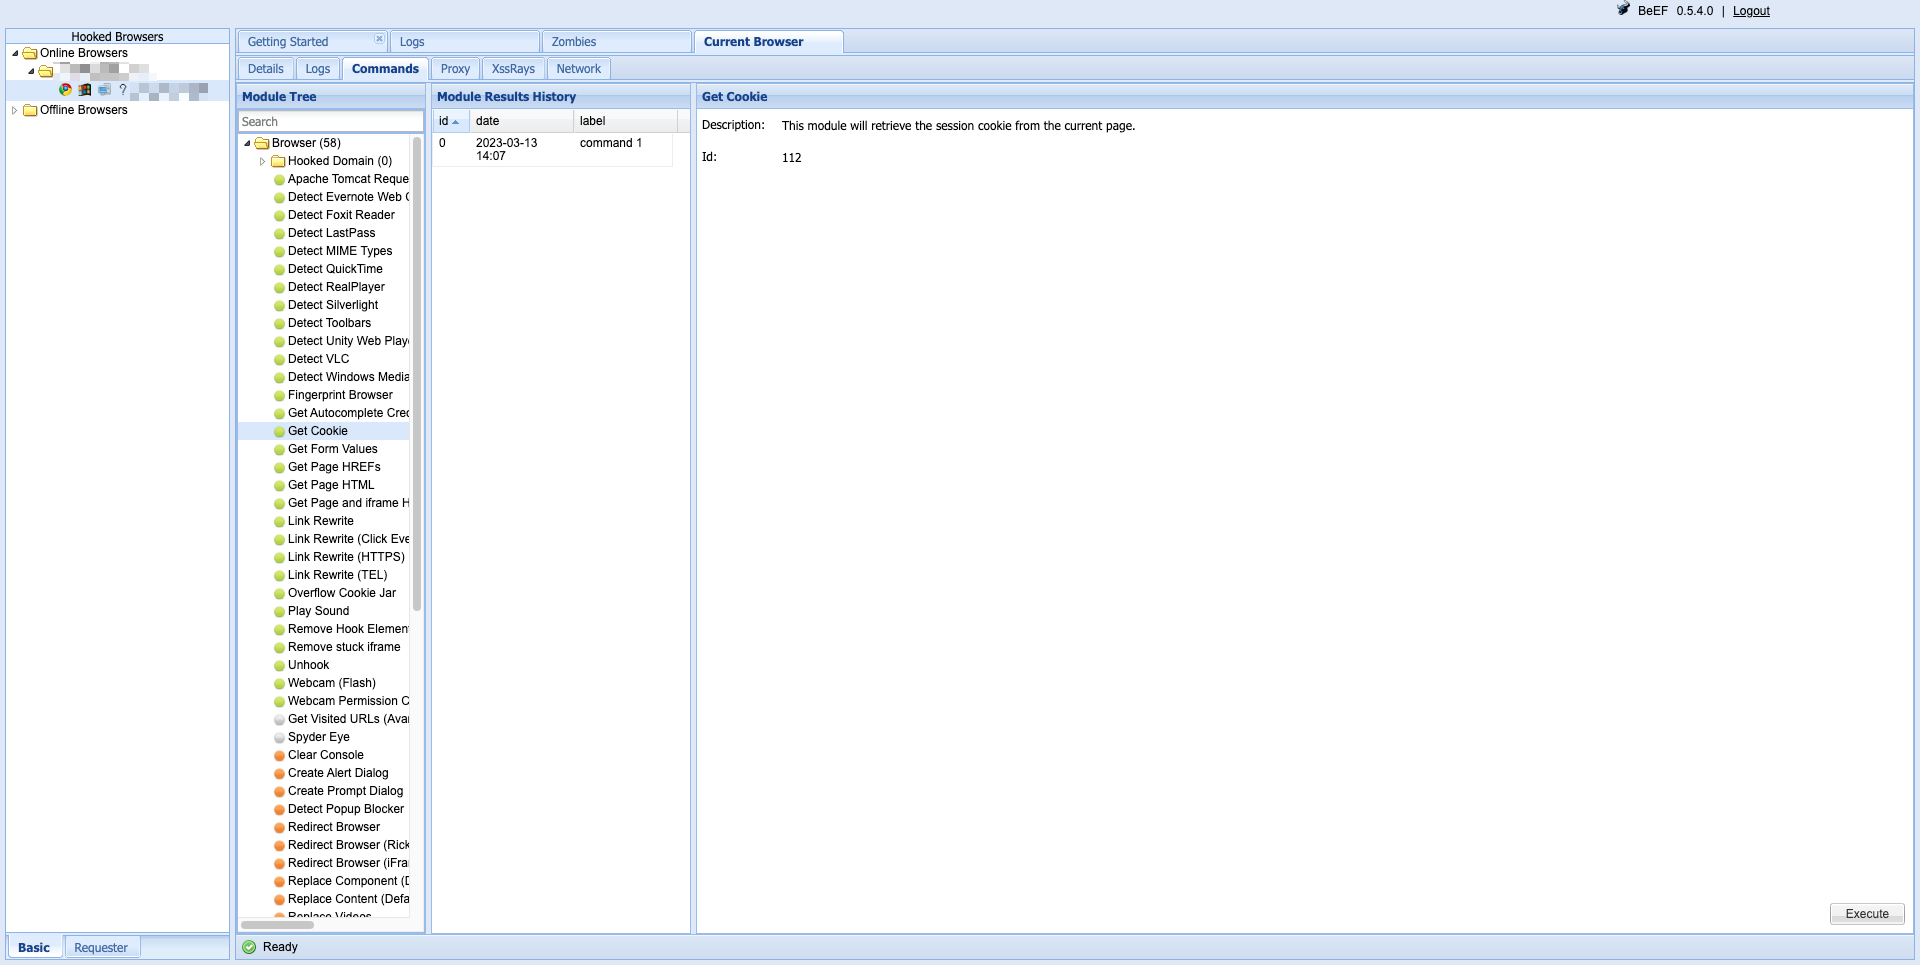Viewport: 1920px width, 965px height.
Task: Click the Chrome icon of the hooked browser
Action: (x=66, y=90)
